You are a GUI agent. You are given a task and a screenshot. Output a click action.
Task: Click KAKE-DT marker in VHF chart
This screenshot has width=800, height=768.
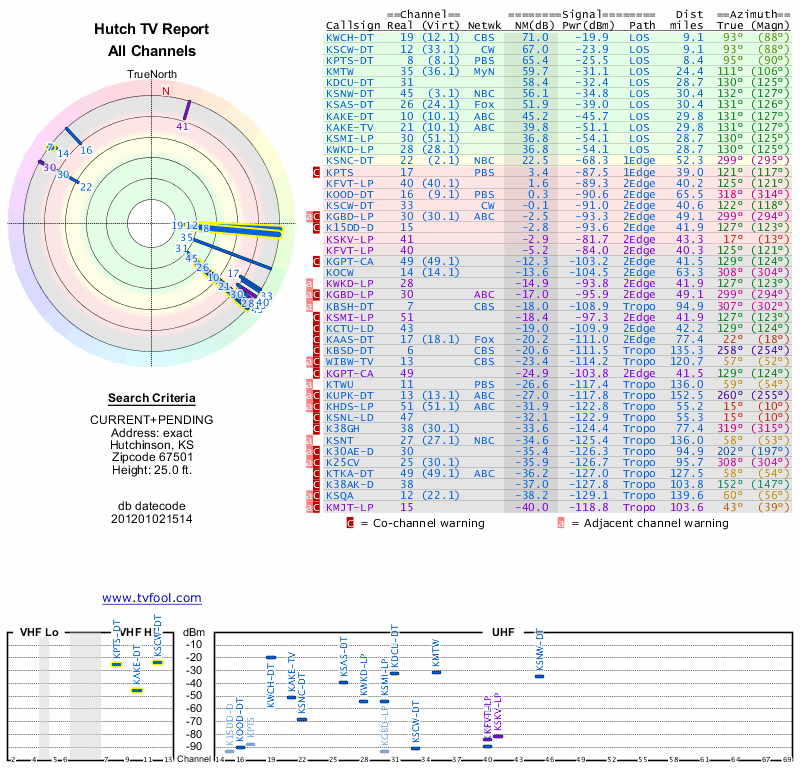click(x=137, y=690)
